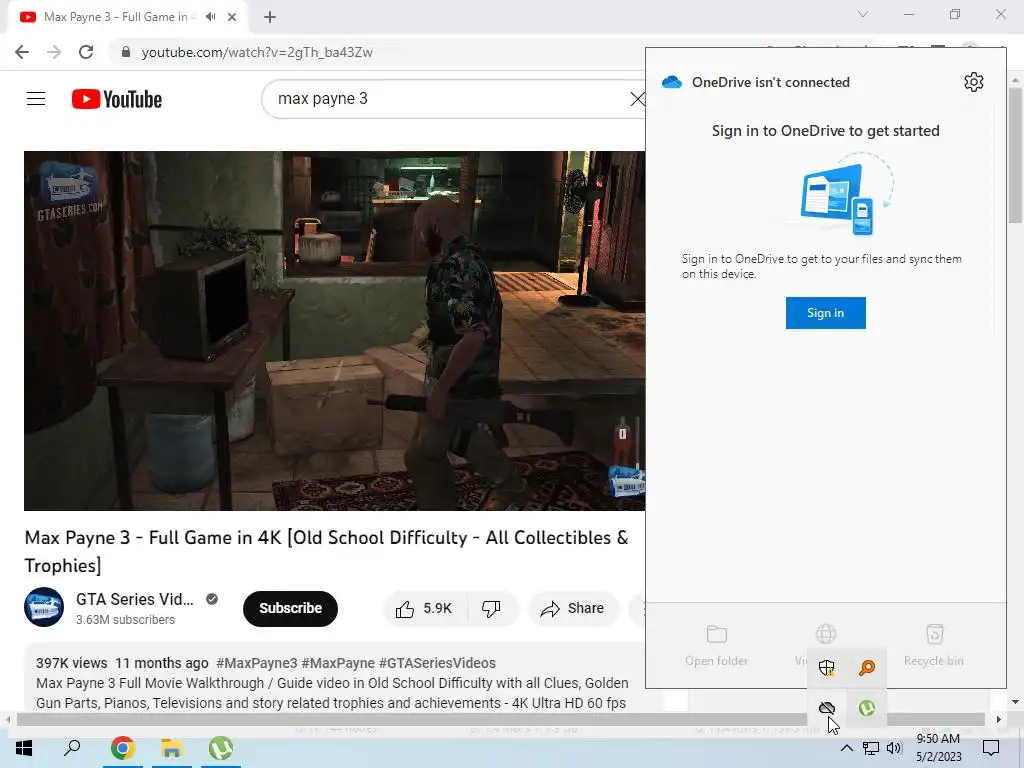This screenshot has width=1024, height=768.
Task: Click the #GTASeriesVideos hashtag
Action: click(437, 663)
